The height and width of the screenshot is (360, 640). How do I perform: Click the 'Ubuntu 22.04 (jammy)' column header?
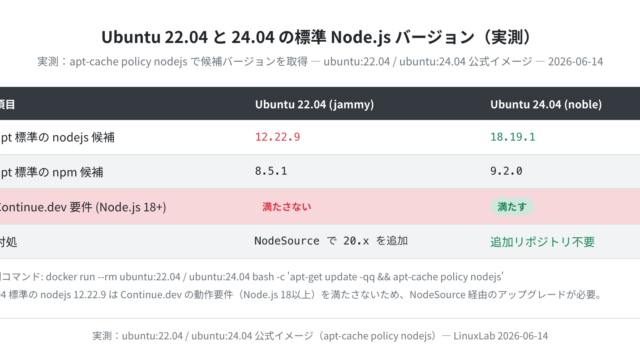[x=314, y=104]
